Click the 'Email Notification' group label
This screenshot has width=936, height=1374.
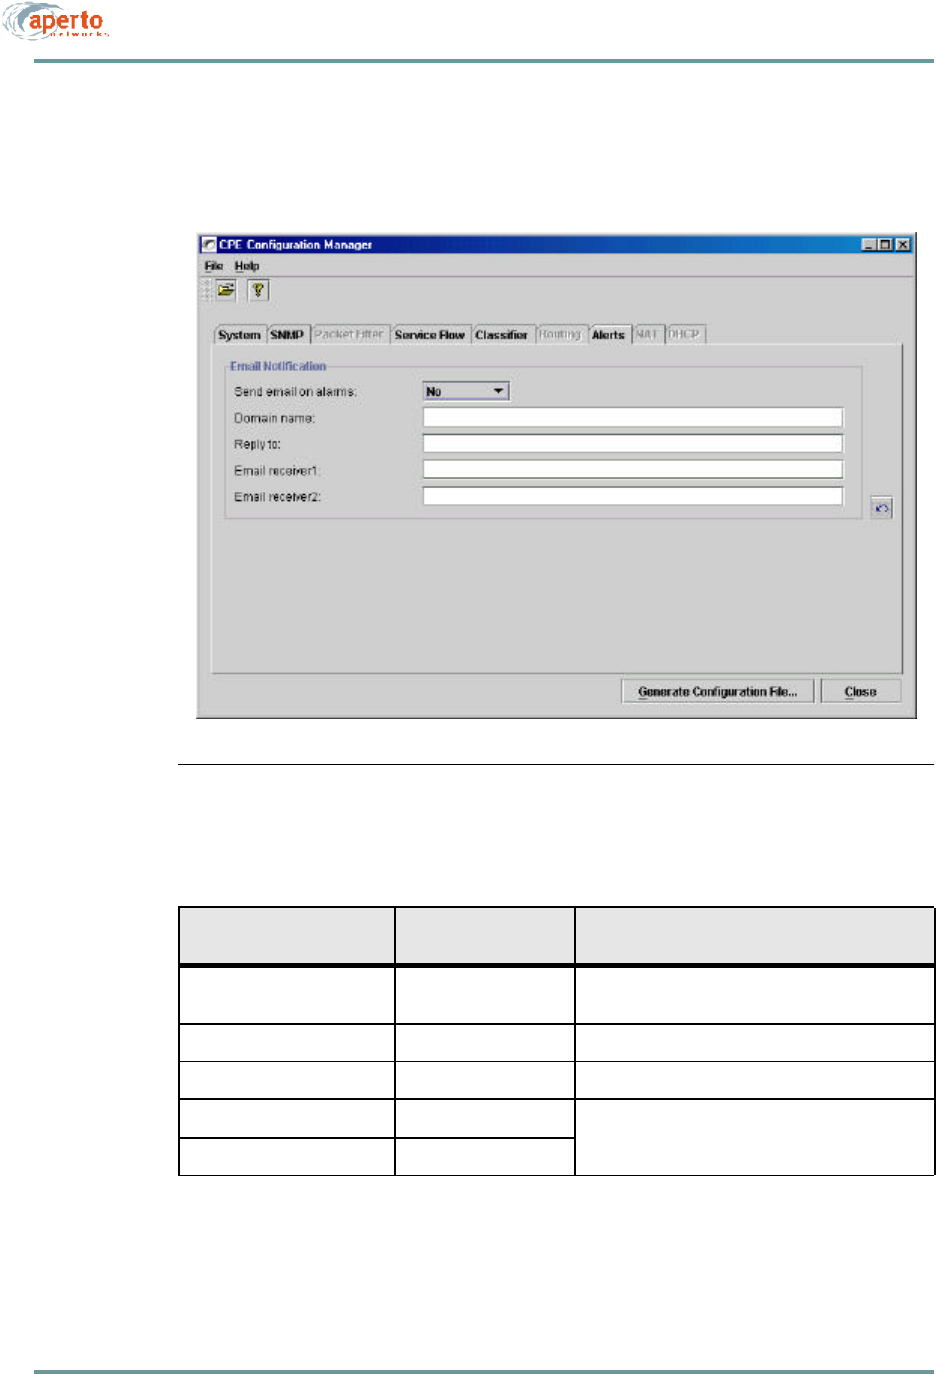[278, 366]
